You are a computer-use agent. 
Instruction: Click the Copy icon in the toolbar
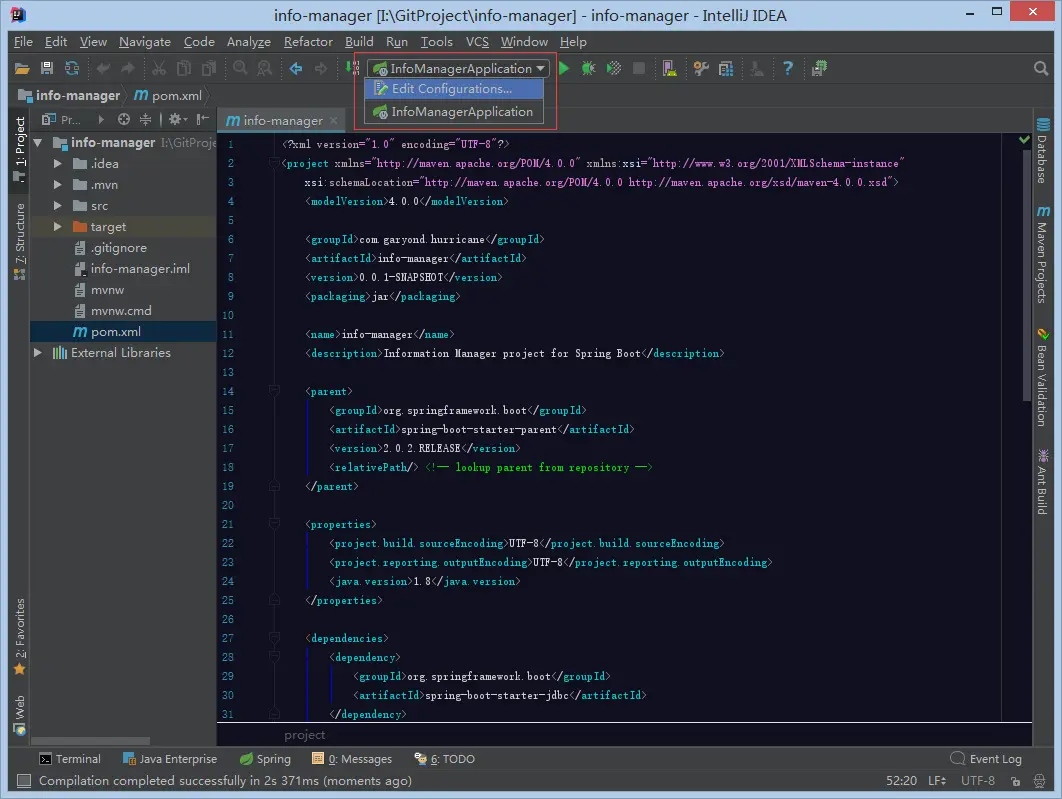pos(184,68)
